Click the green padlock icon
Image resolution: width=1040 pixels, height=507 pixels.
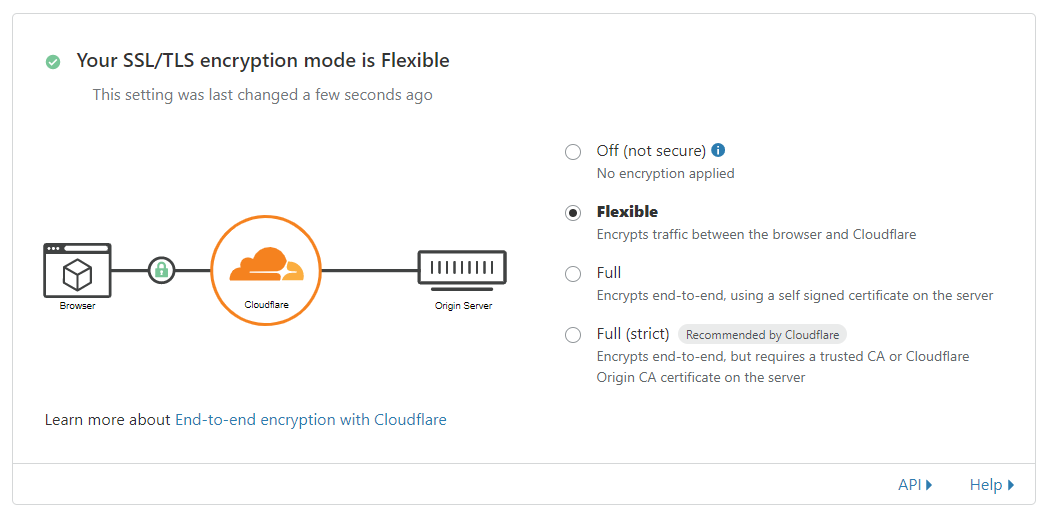[161, 270]
